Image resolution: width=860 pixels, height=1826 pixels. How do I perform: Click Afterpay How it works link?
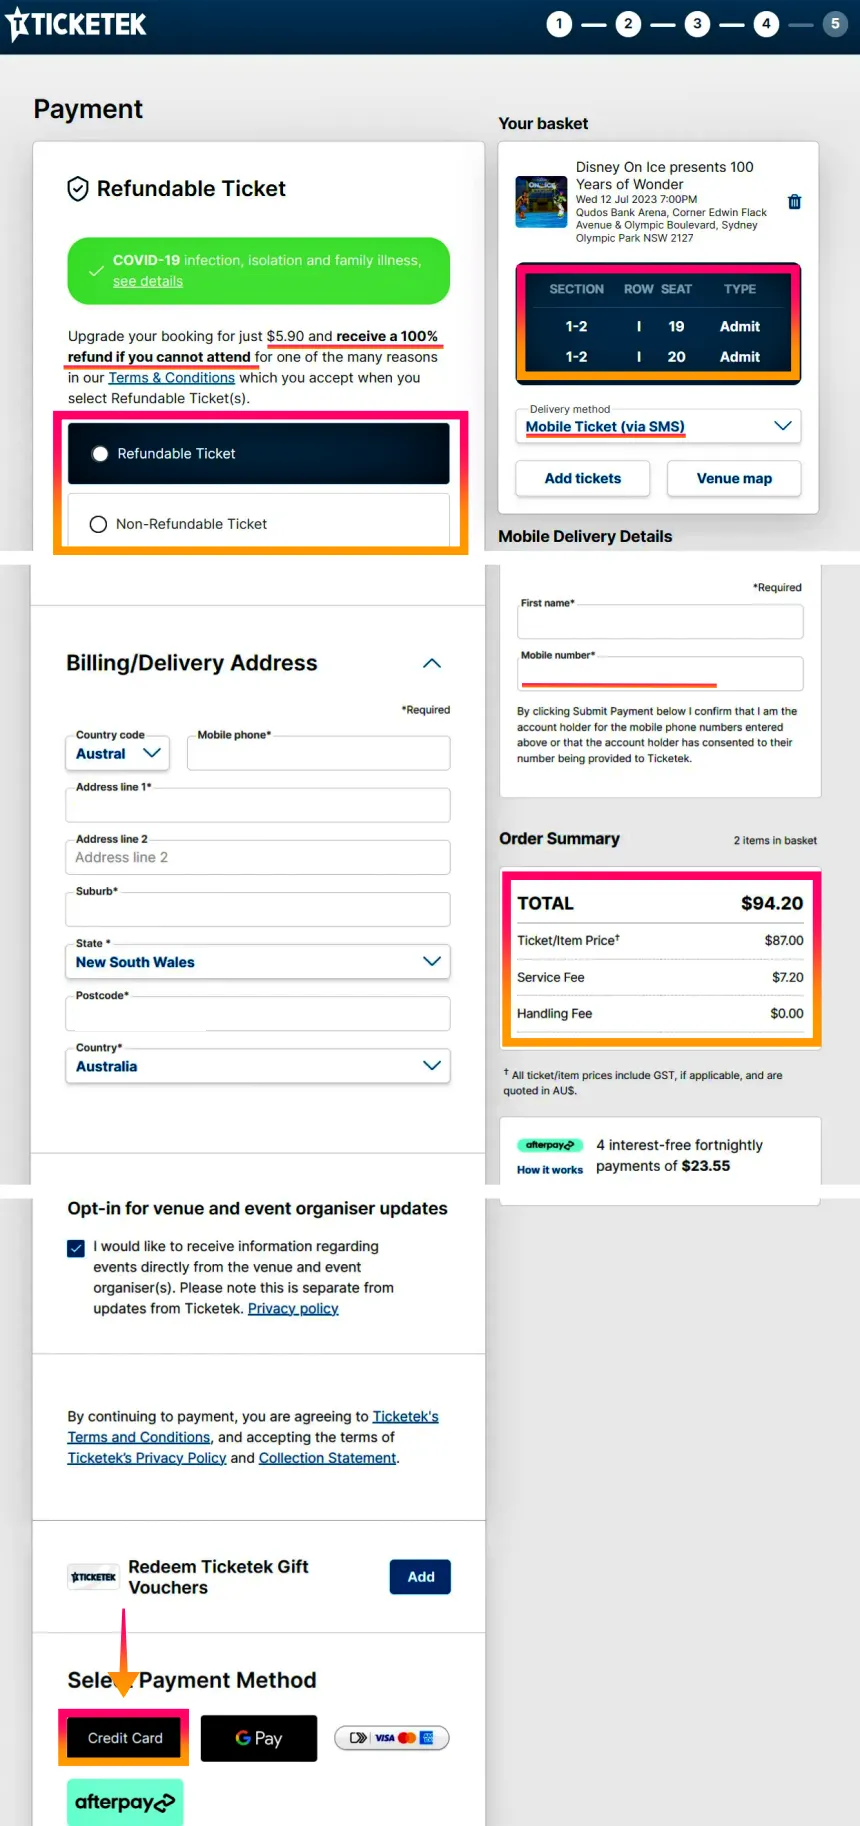click(550, 1170)
